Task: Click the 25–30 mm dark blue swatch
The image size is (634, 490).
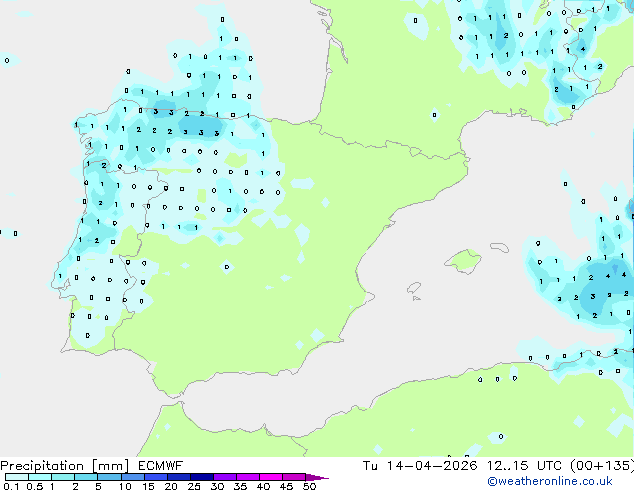Action: 201,477
